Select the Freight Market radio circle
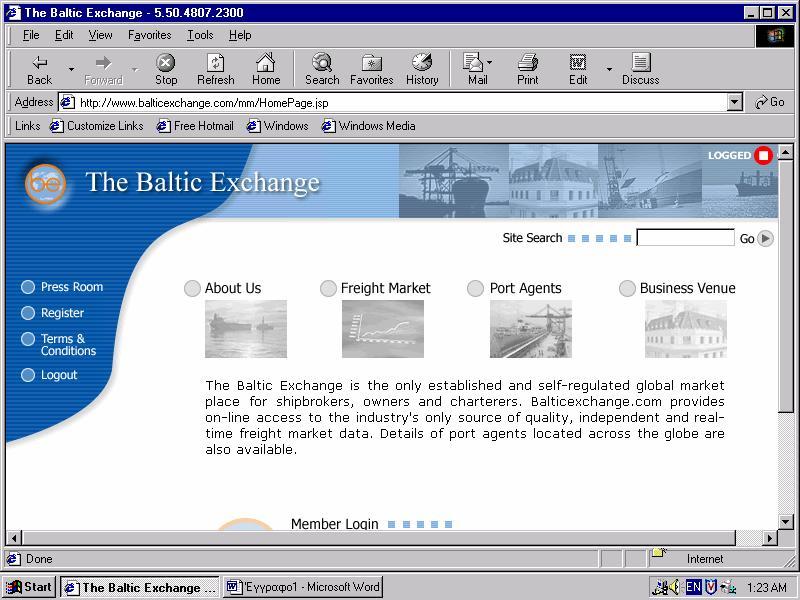 coord(328,288)
